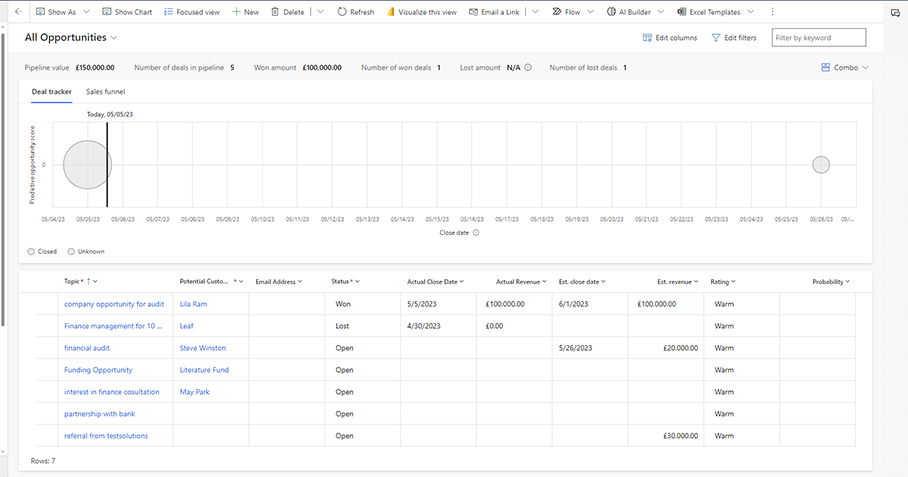The image size is (908, 477).
Task: Click the large bubble on deal tracker chart
Action: (x=87, y=164)
